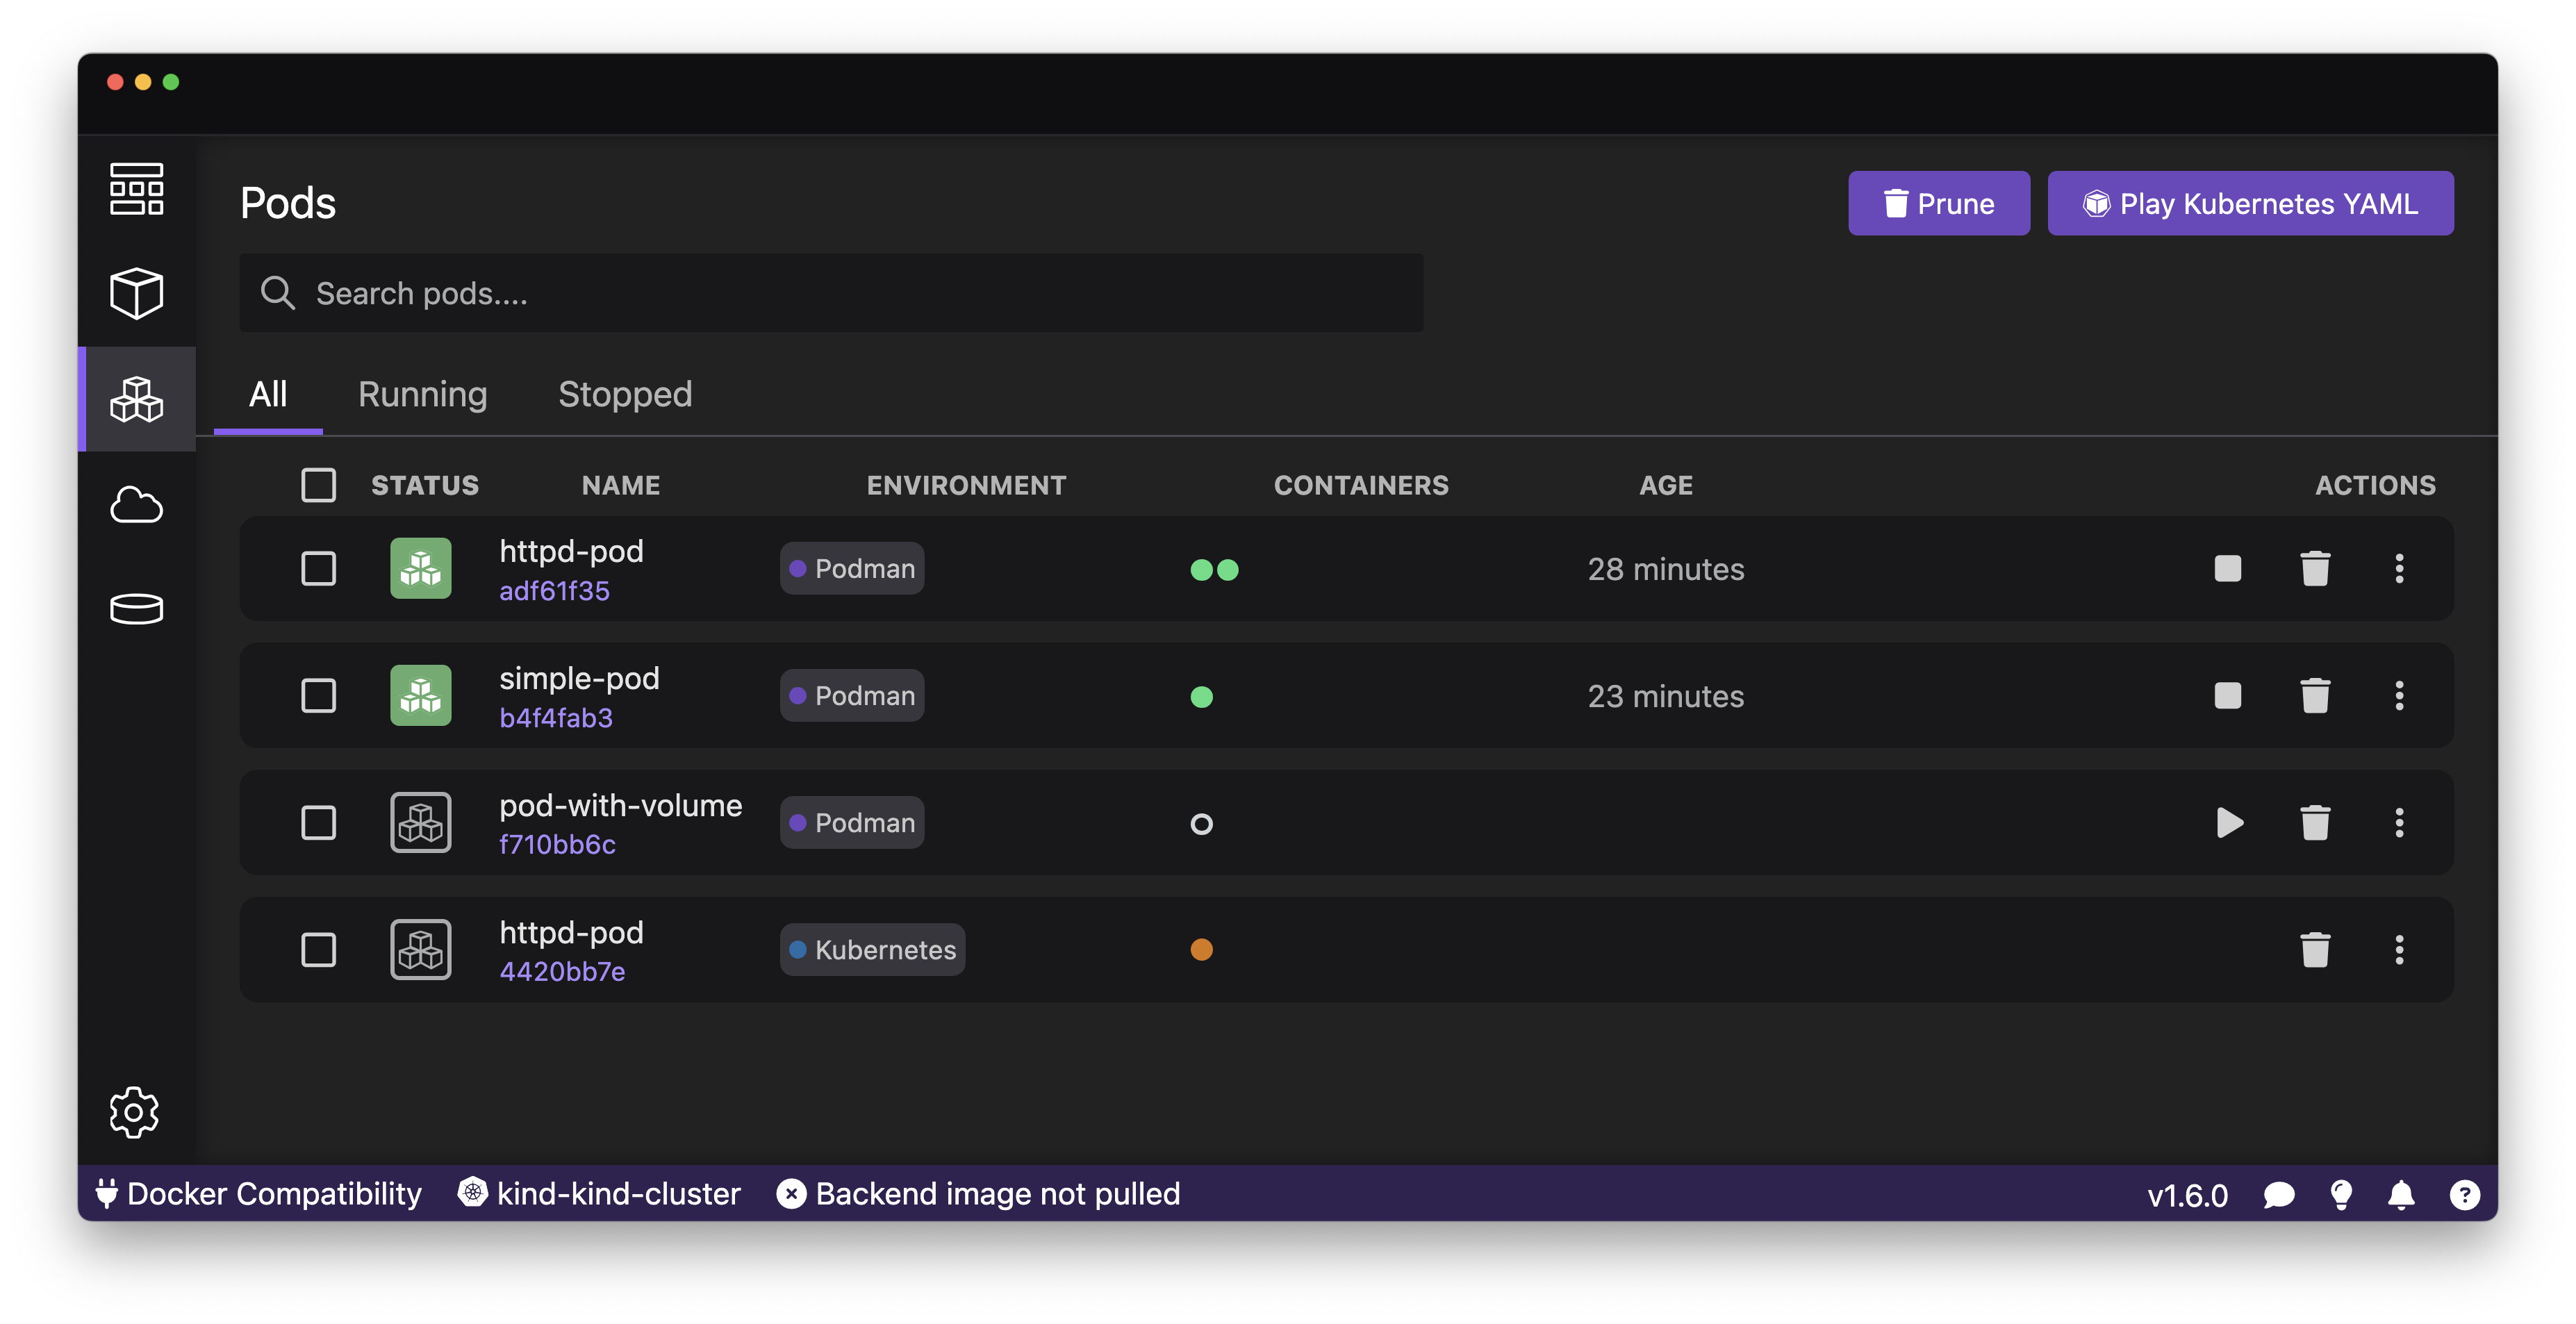Delete the Kubernetes httpd-pod
The image size is (2576, 1324).
(2315, 950)
